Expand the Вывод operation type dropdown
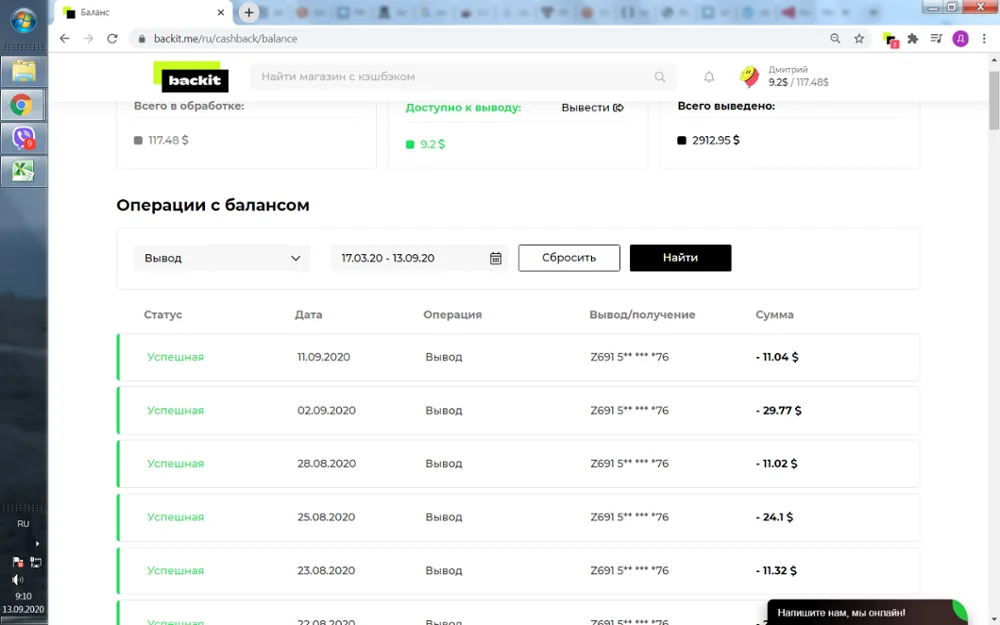This screenshot has width=1000, height=625. pos(222,258)
